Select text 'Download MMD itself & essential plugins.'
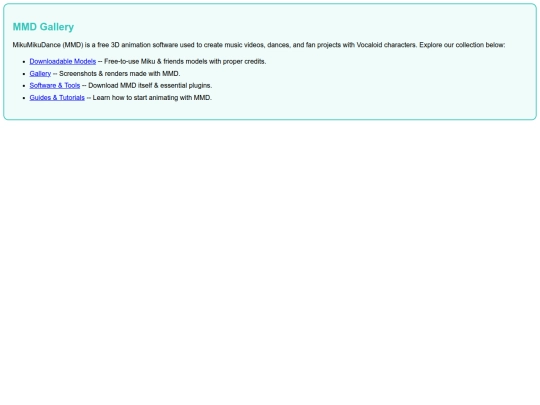 click(x=150, y=86)
